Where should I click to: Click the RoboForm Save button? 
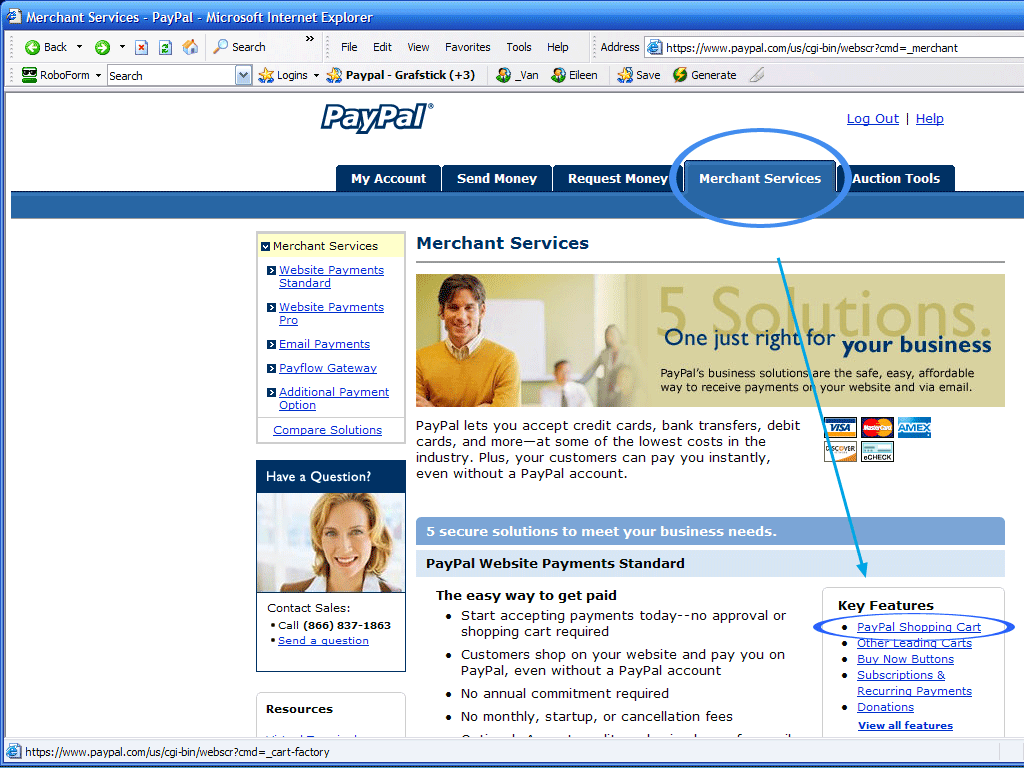coord(638,75)
